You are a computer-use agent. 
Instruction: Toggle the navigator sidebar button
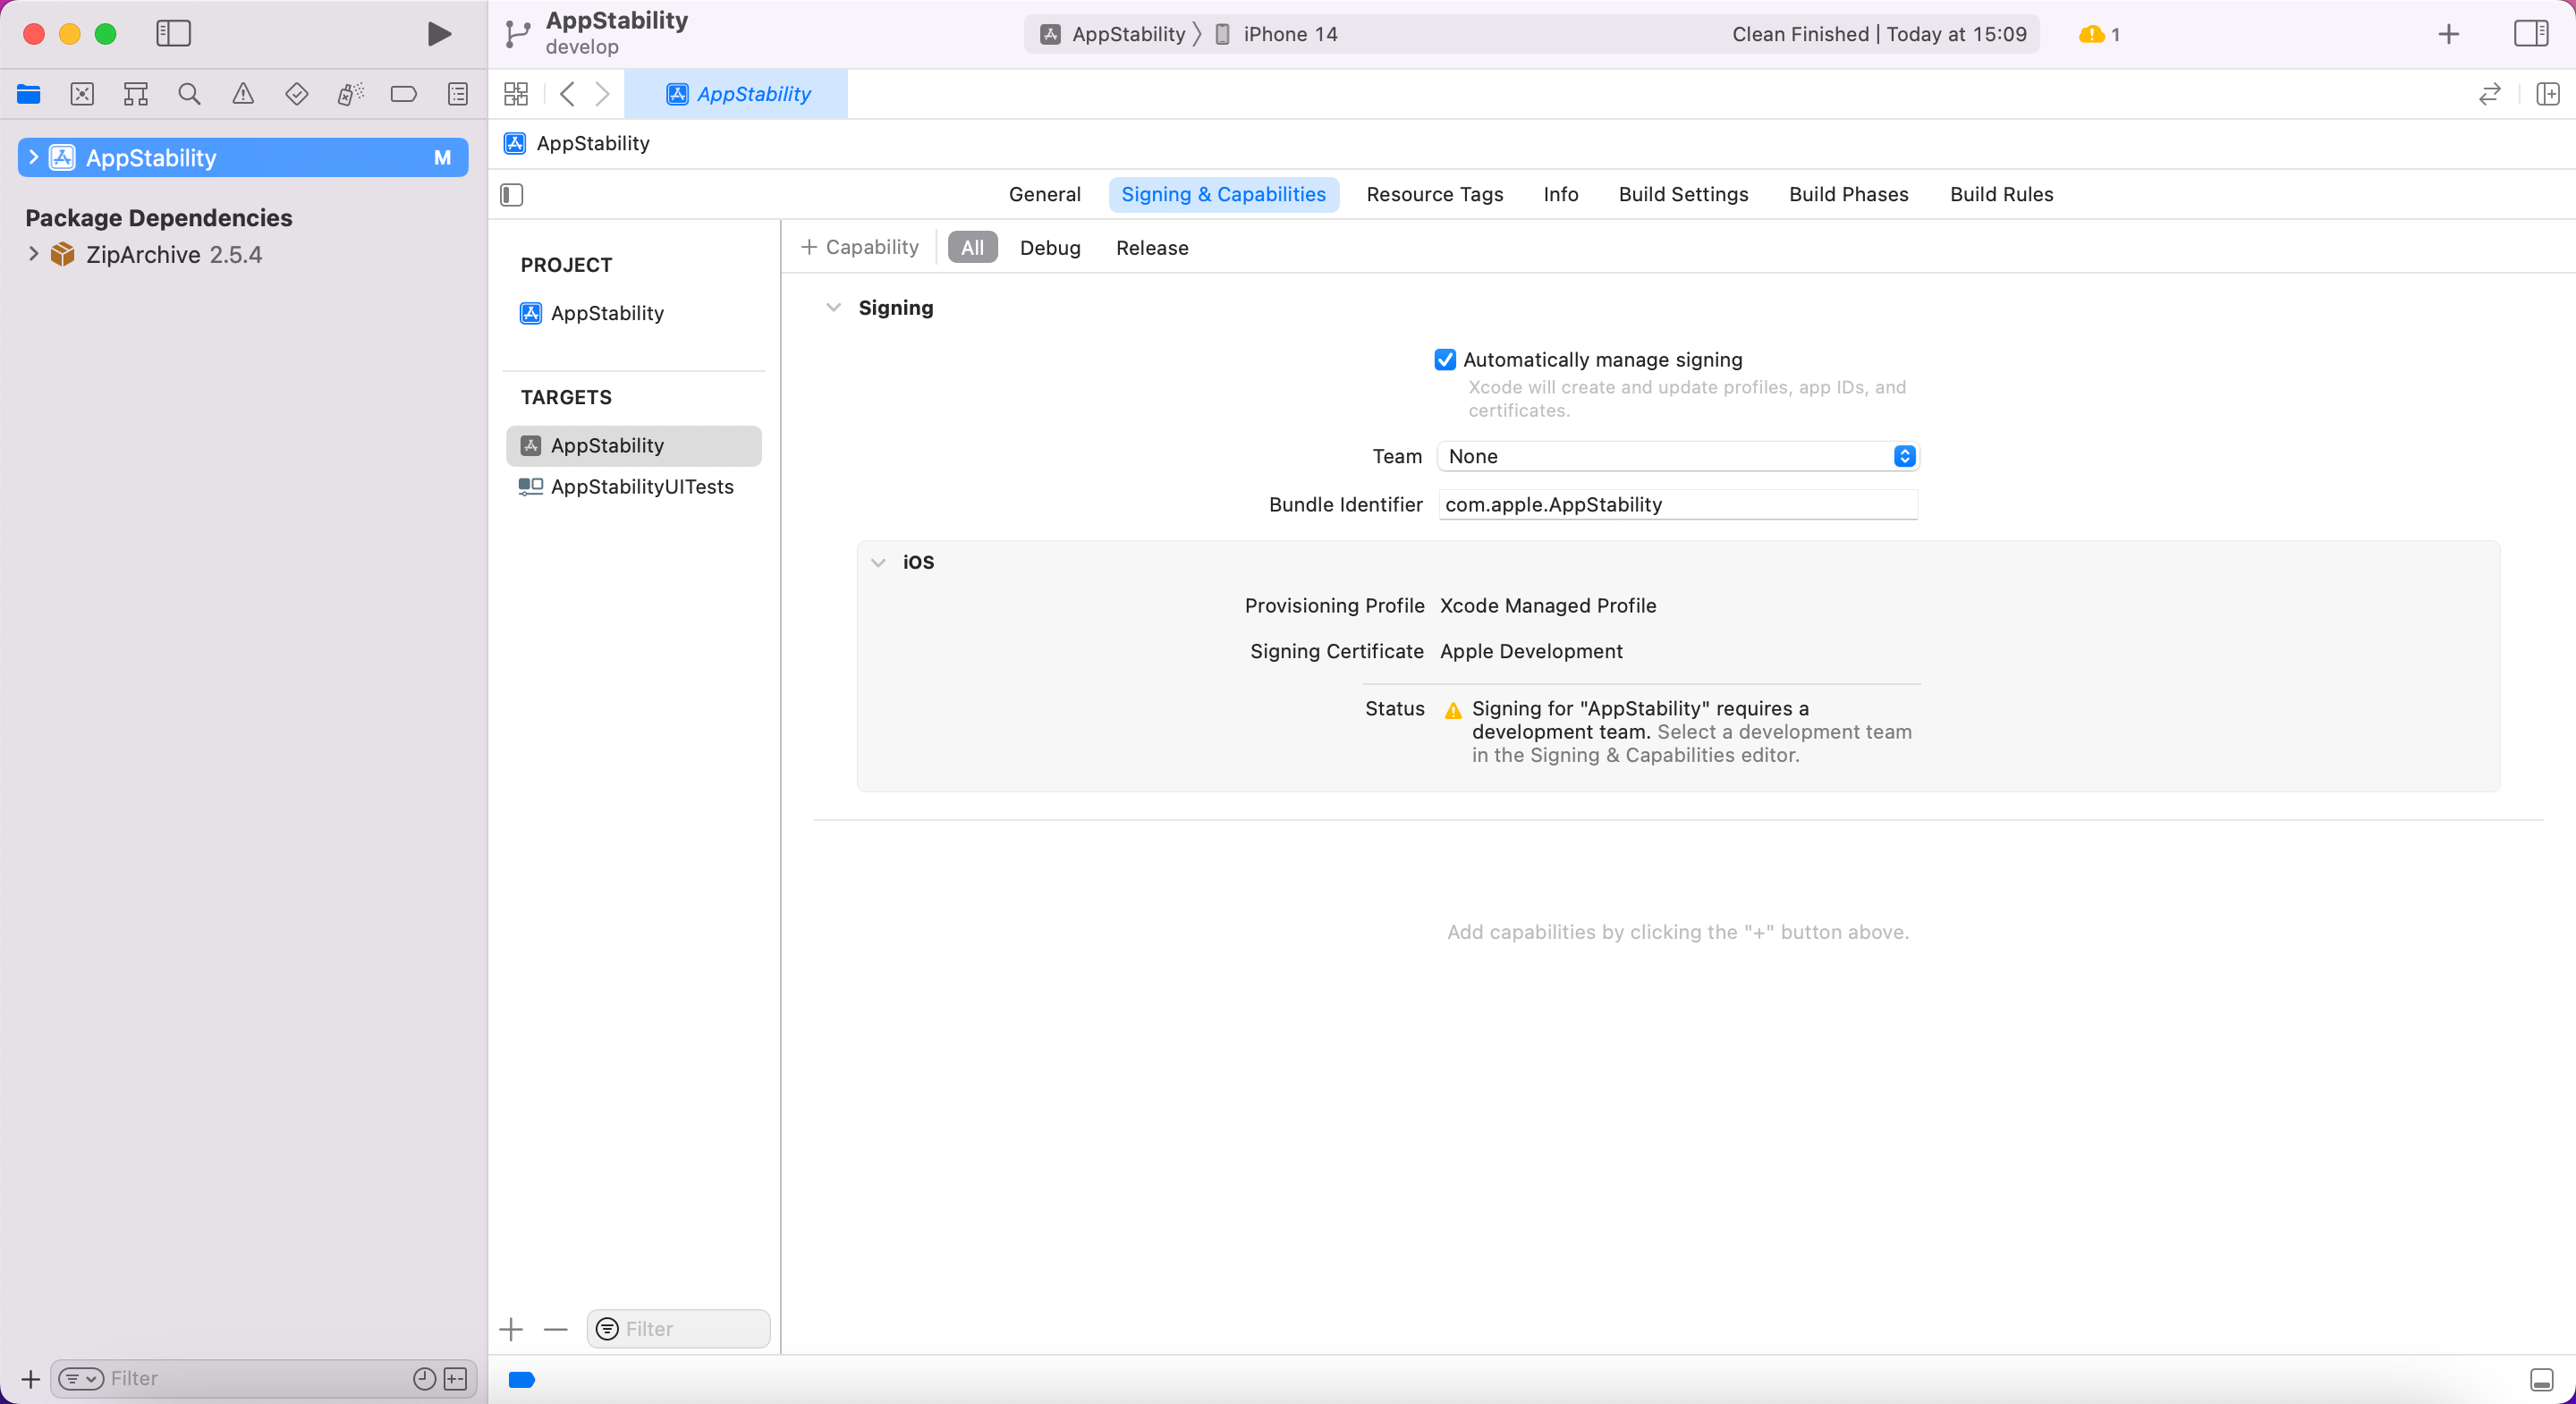click(x=173, y=33)
